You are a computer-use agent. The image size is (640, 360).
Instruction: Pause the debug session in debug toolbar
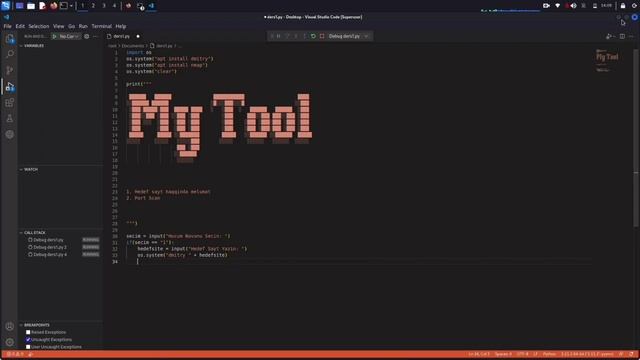279,36
